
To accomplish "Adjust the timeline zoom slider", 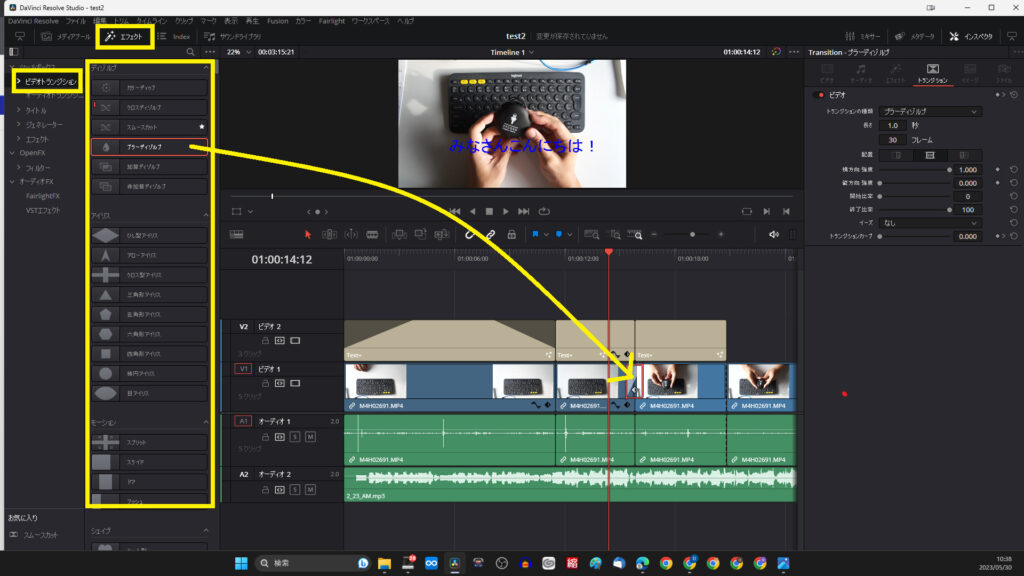I will click(692, 234).
